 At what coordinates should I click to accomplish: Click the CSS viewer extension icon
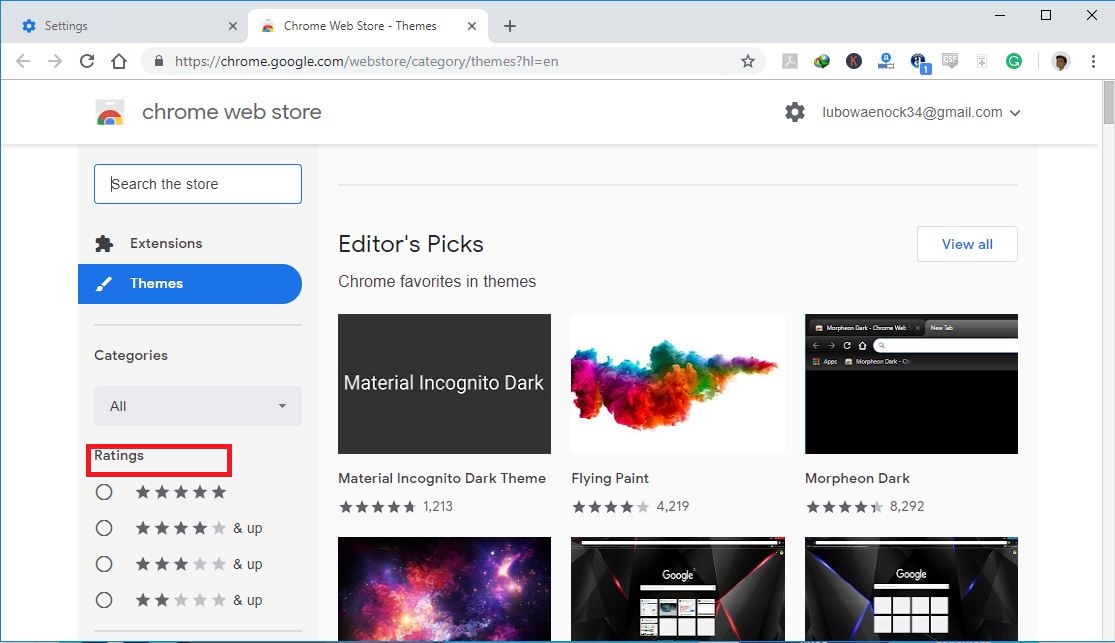click(x=950, y=61)
